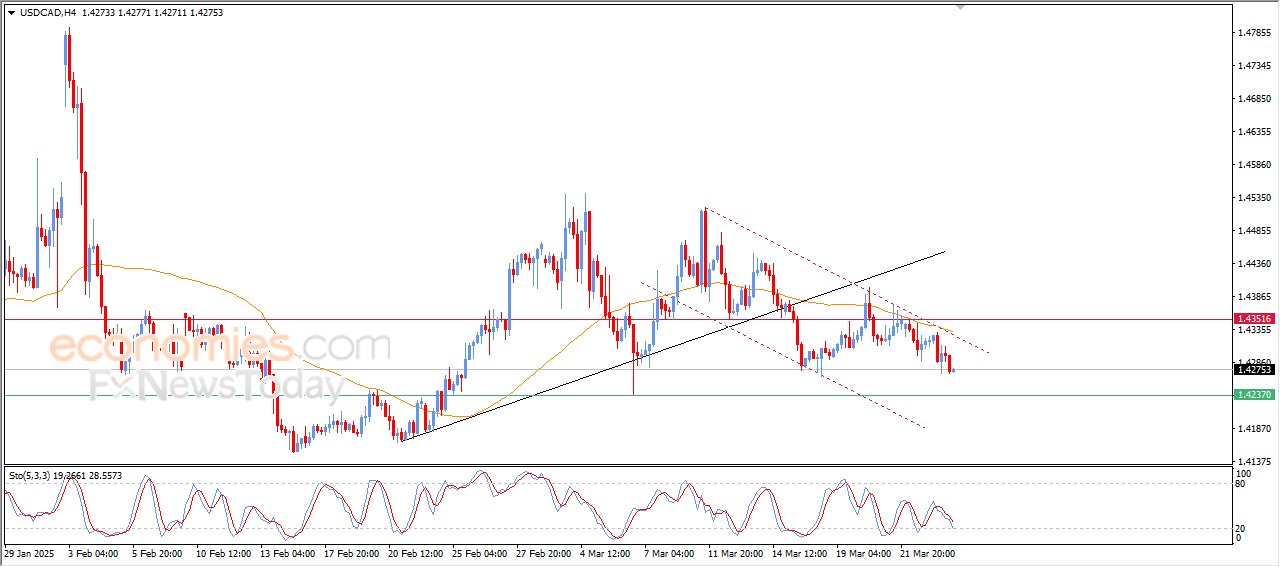Click the economies.com watermark logo
Image resolution: width=1280 pixels, height=567 pixels.
(x=220, y=347)
